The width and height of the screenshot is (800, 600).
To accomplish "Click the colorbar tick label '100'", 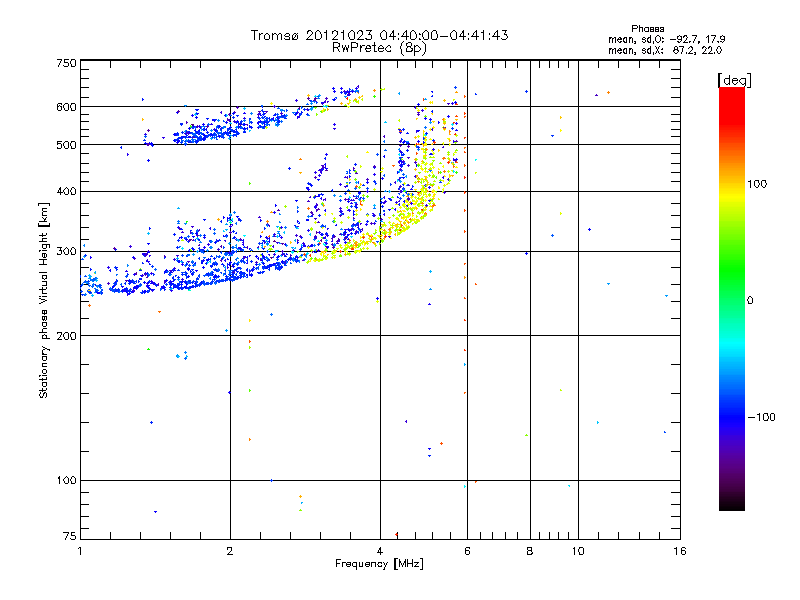I will 757,184.
